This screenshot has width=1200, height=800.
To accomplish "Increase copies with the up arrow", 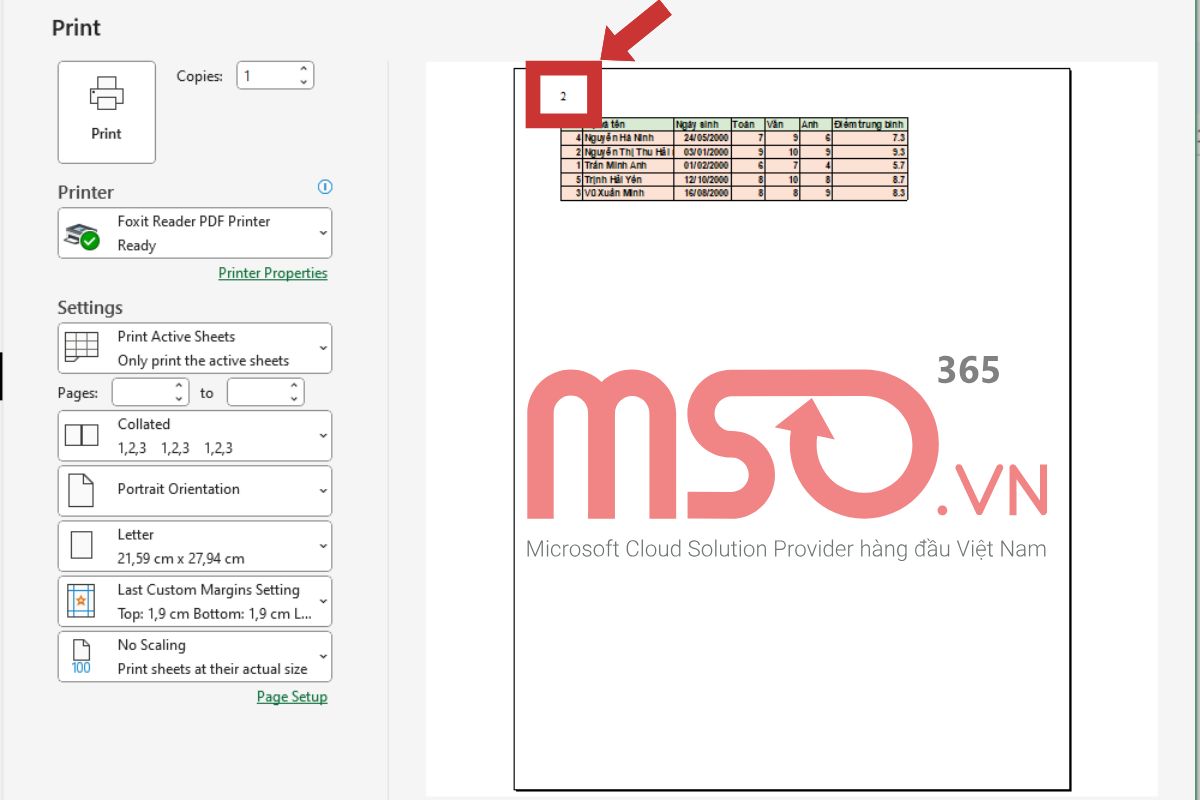I will [x=304, y=70].
